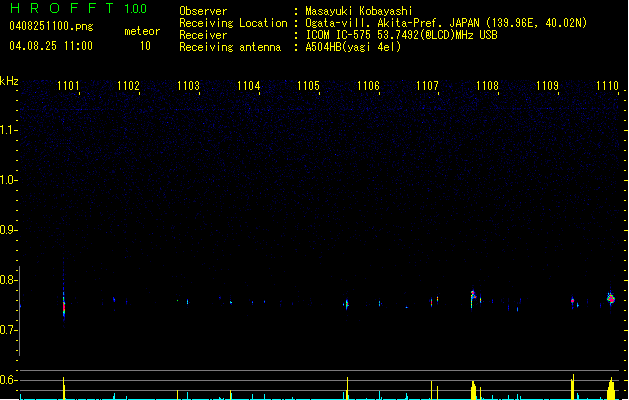Select the A504HB(yagi 4el) antenna text
Screen dimensions: 629x400
point(353,47)
